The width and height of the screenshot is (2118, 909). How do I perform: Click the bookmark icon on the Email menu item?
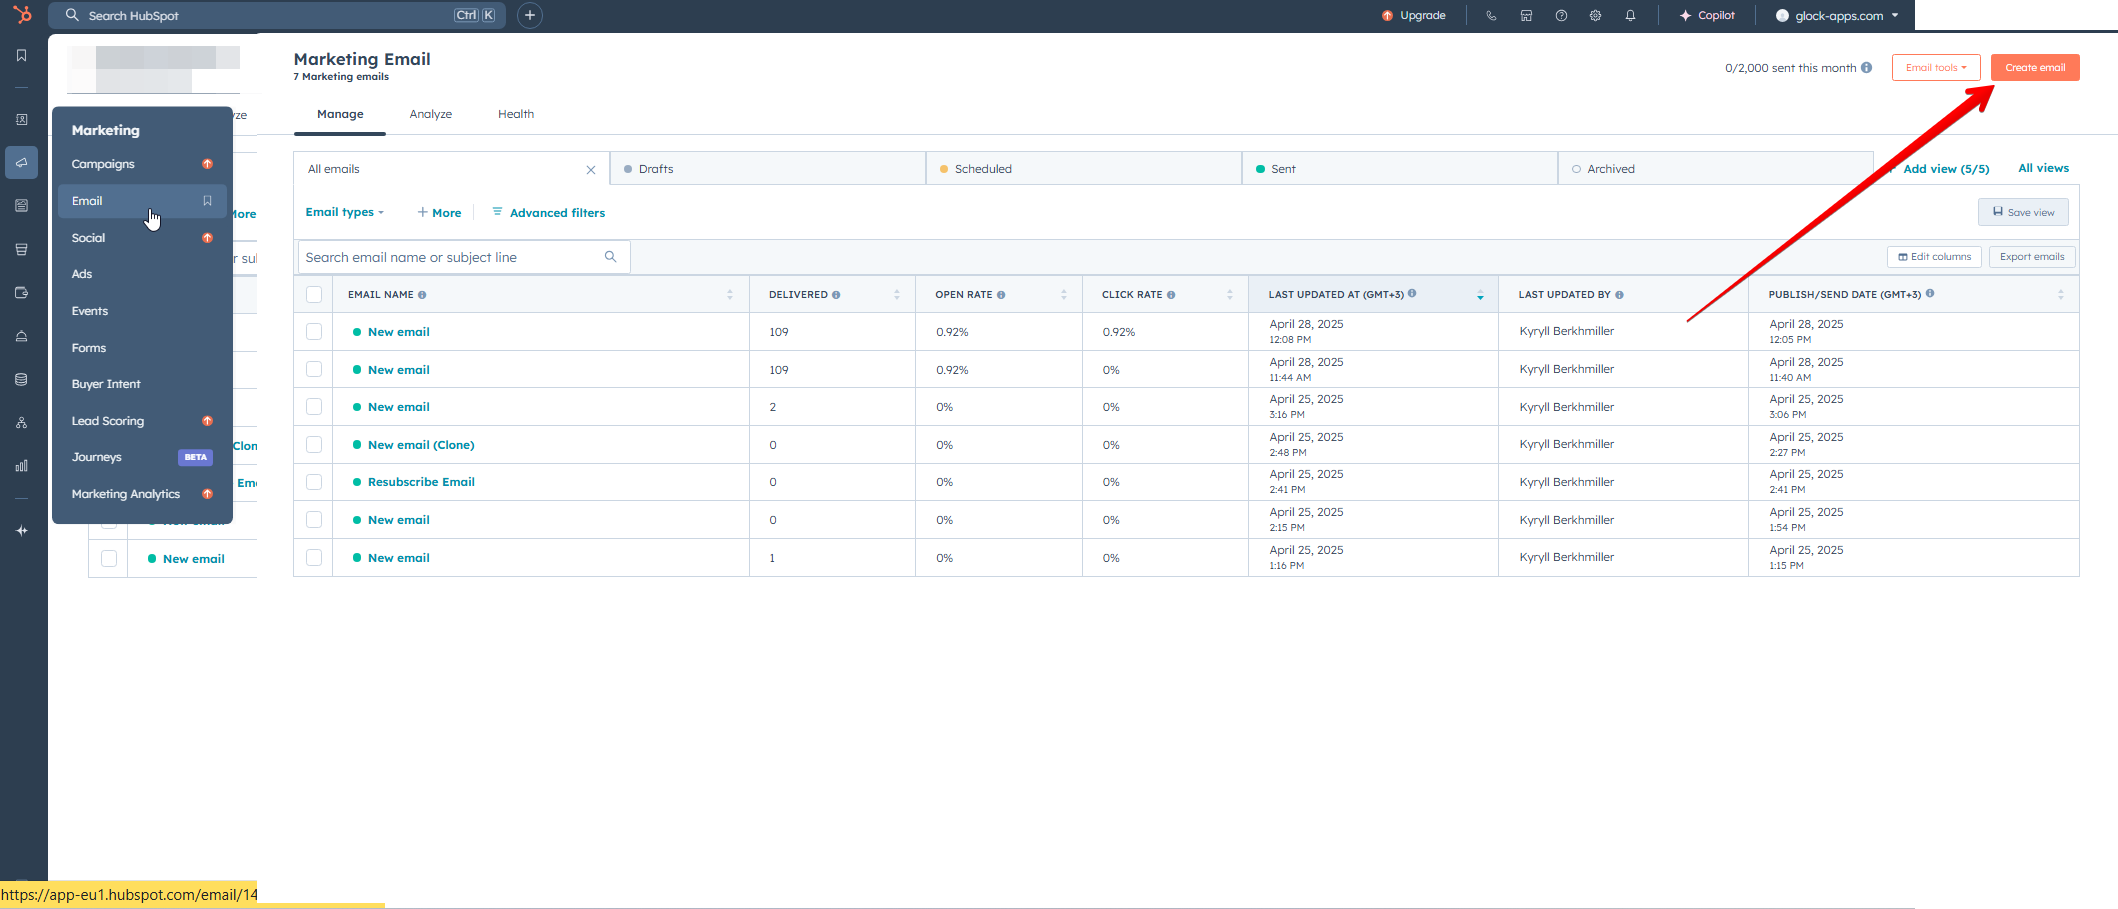pos(207,201)
